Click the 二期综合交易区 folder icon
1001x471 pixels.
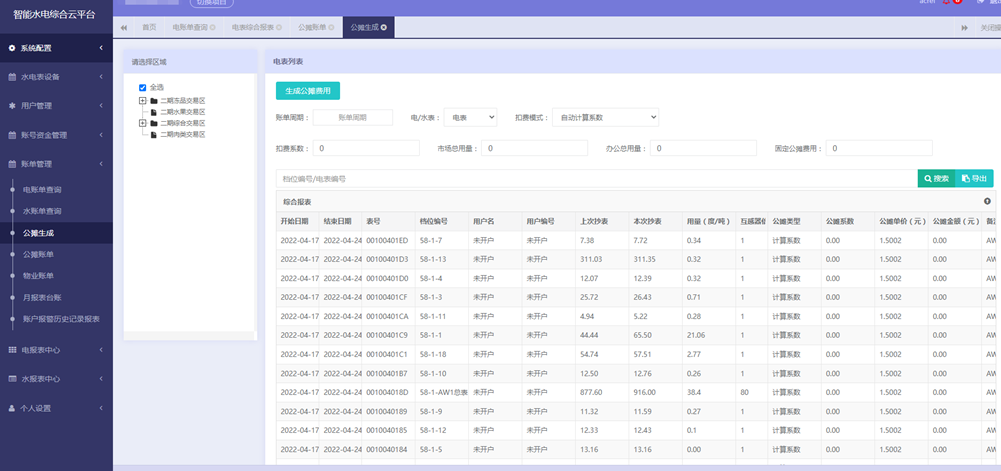point(154,123)
